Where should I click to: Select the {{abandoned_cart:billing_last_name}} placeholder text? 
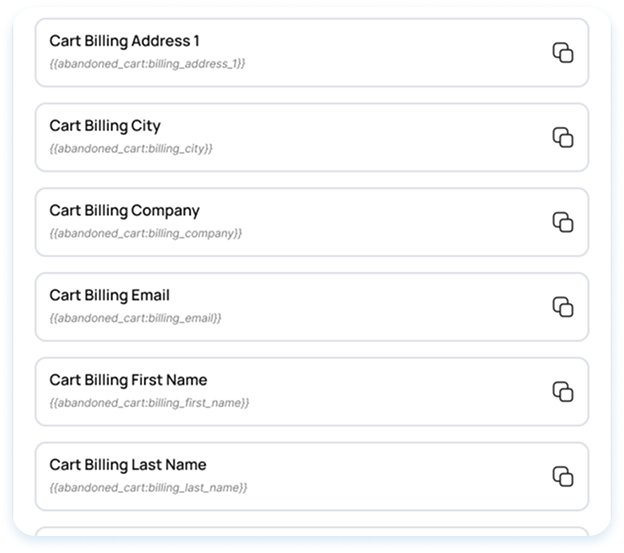click(x=148, y=487)
